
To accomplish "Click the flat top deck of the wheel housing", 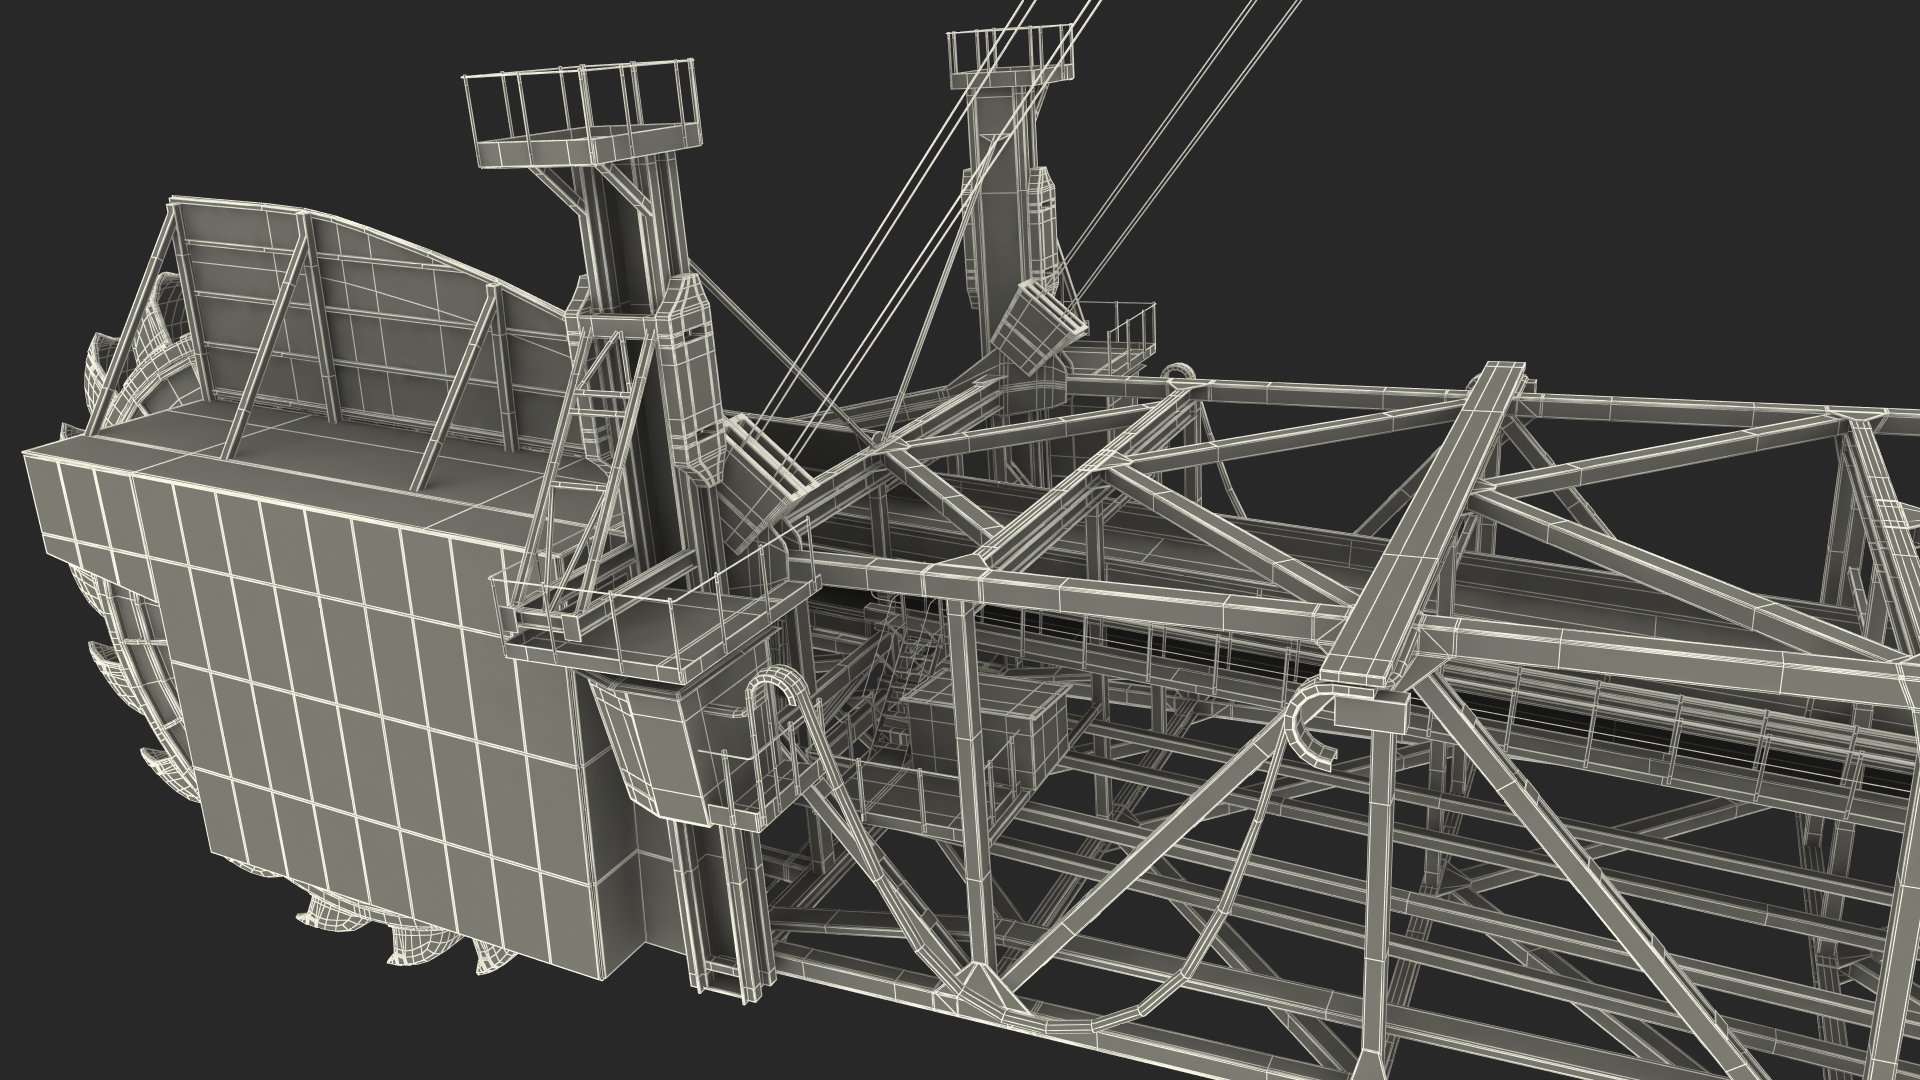I will (x=310, y=445).
